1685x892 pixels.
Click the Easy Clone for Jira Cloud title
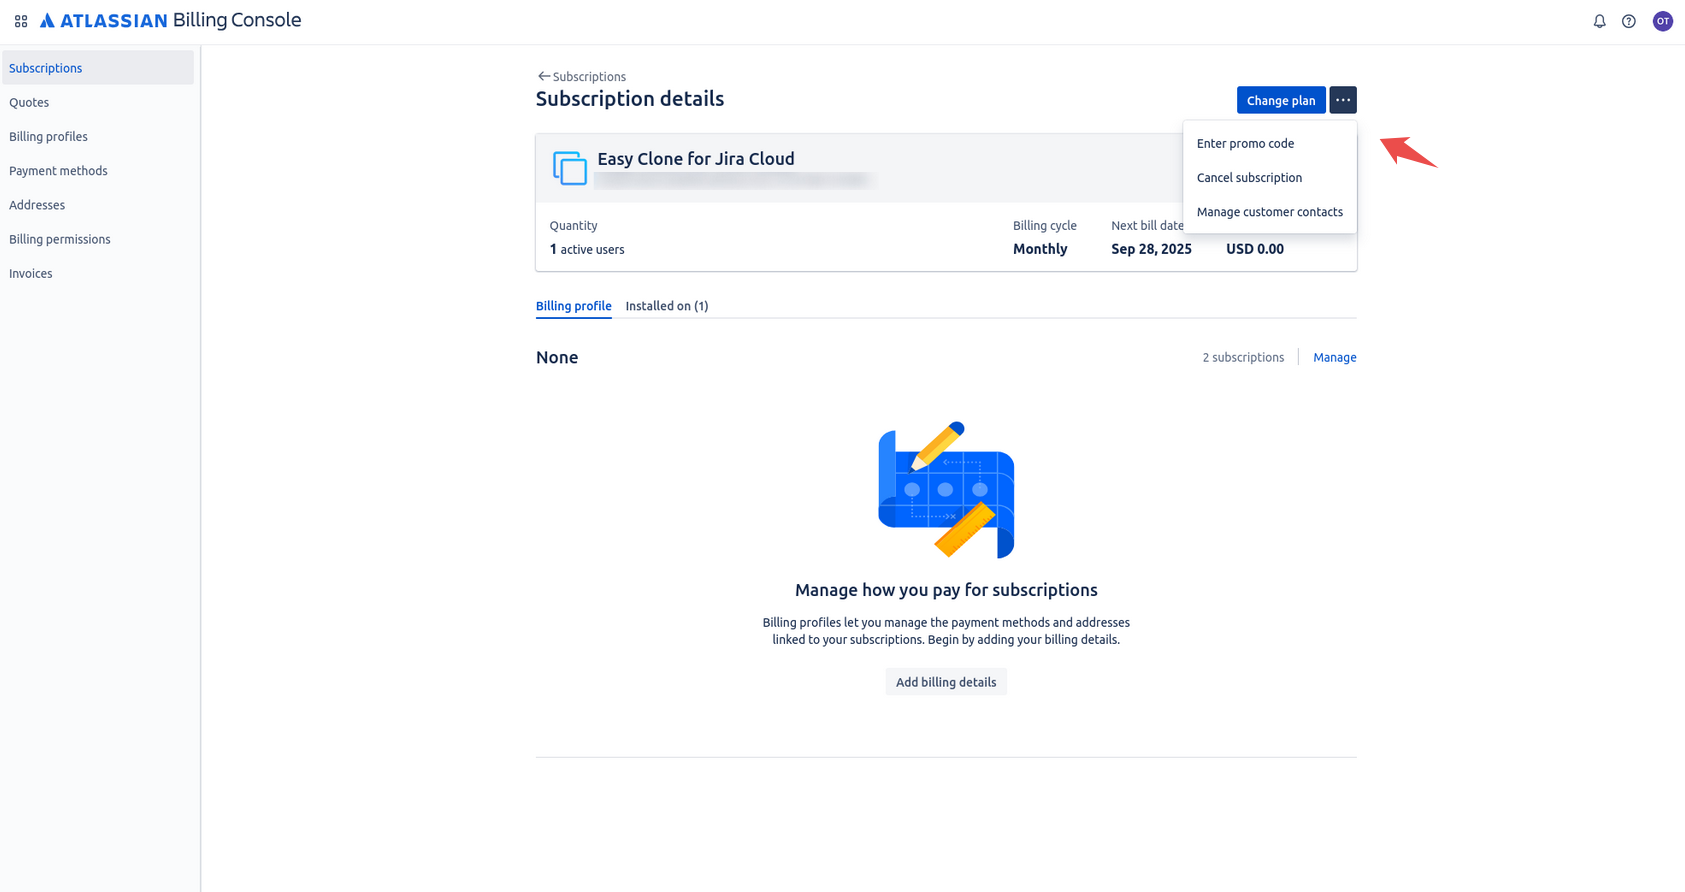click(696, 159)
